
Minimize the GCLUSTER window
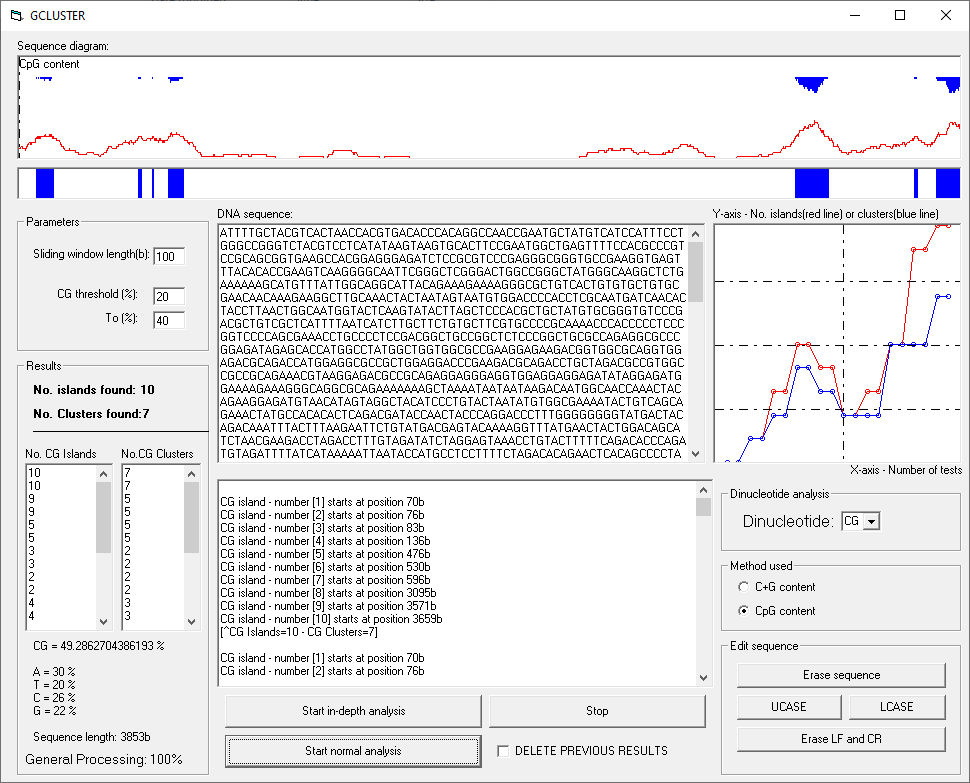tap(855, 15)
